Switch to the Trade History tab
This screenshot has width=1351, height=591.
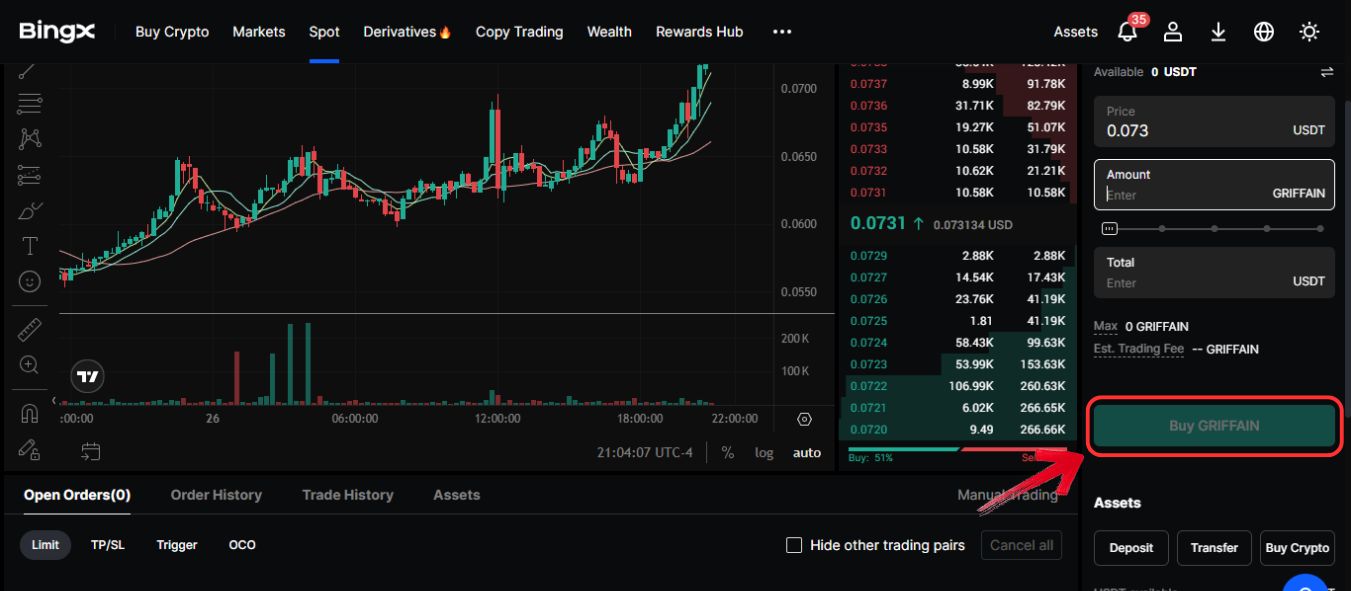[347, 495]
